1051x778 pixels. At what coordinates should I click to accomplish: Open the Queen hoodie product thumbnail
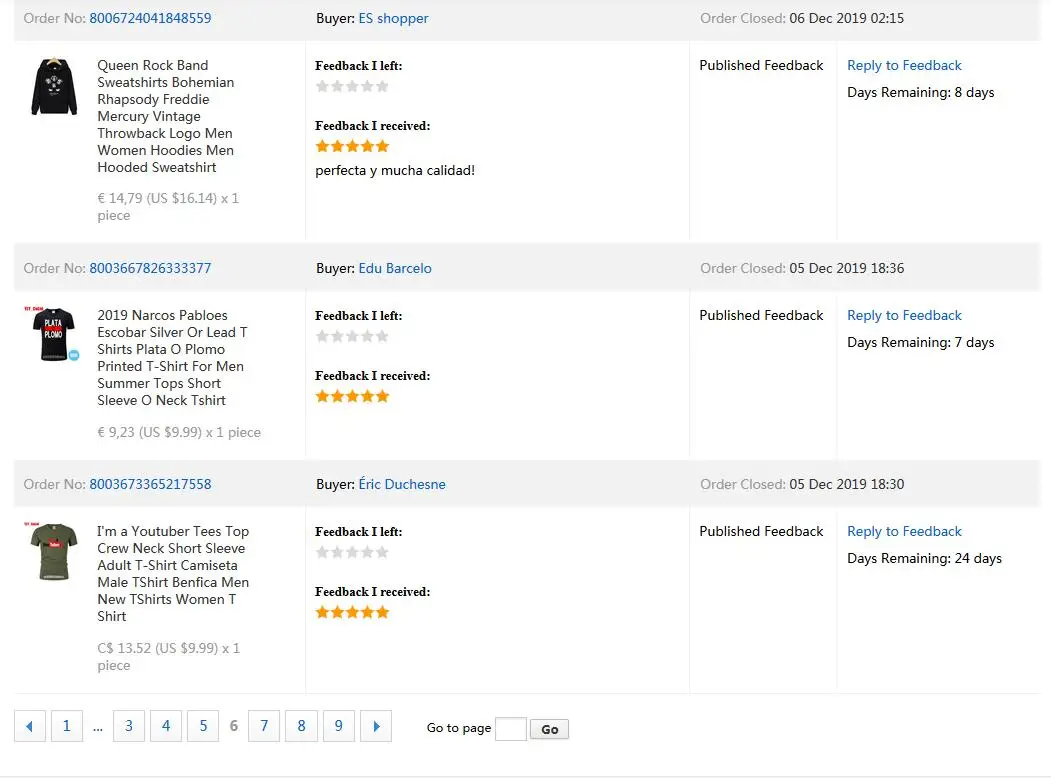tap(54, 86)
